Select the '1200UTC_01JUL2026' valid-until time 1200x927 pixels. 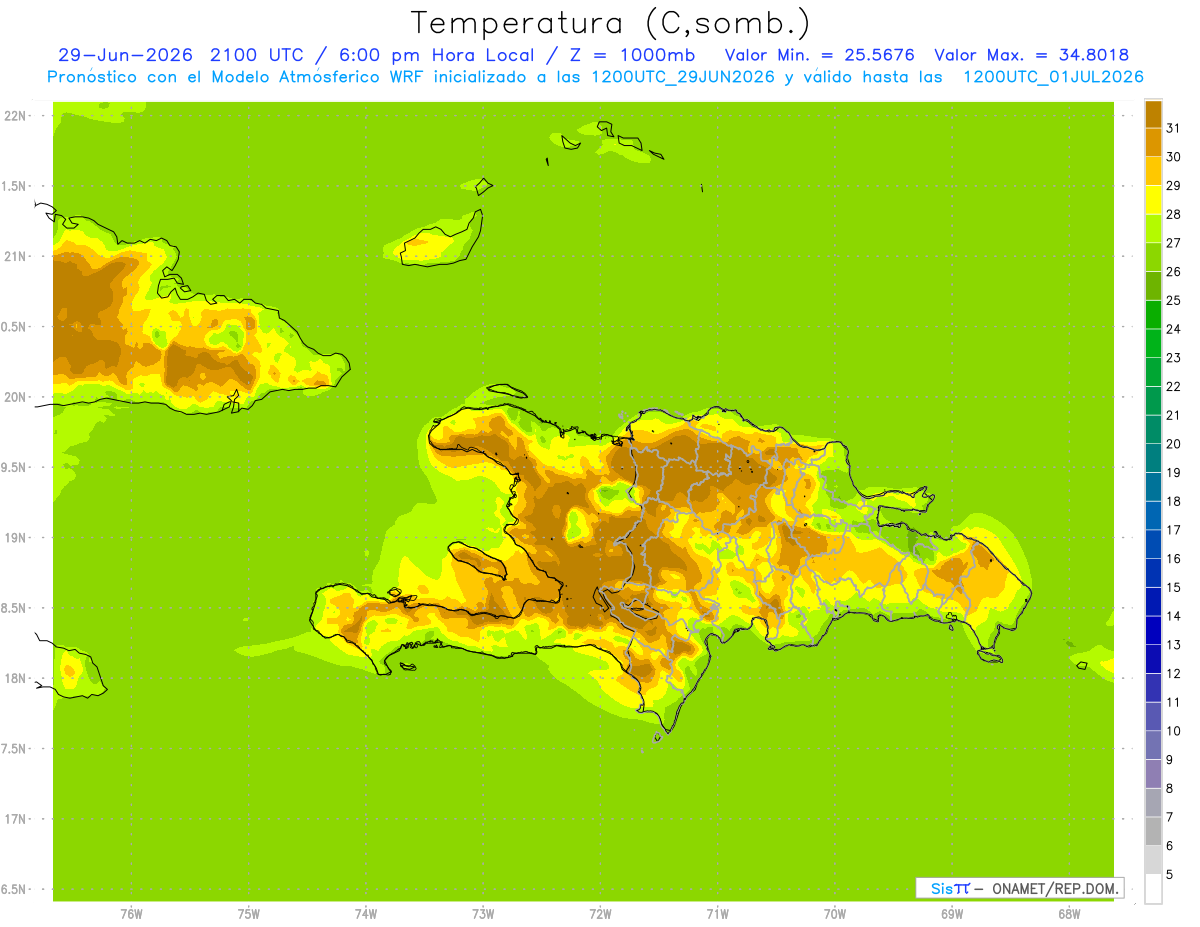(x=1053, y=77)
